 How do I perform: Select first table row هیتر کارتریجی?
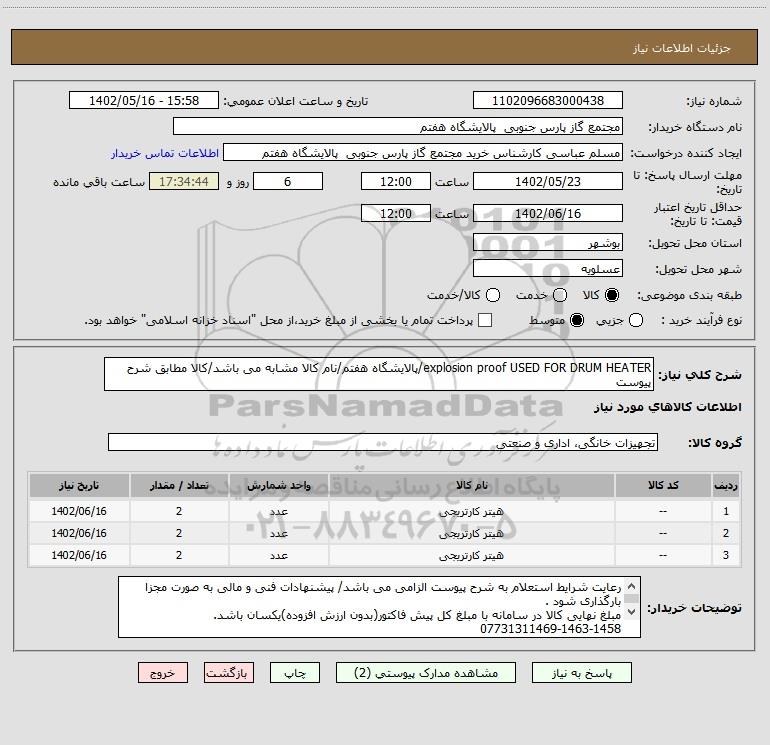point(385,511)
